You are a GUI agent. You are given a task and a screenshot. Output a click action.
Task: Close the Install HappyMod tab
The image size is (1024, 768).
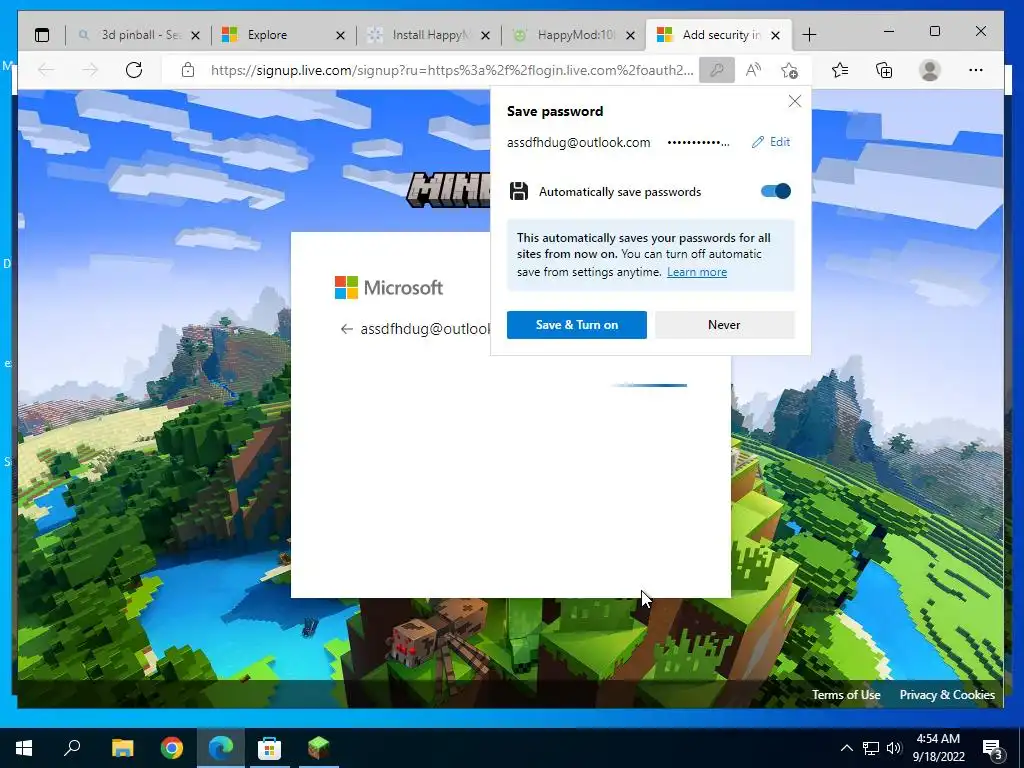point(485,36)
